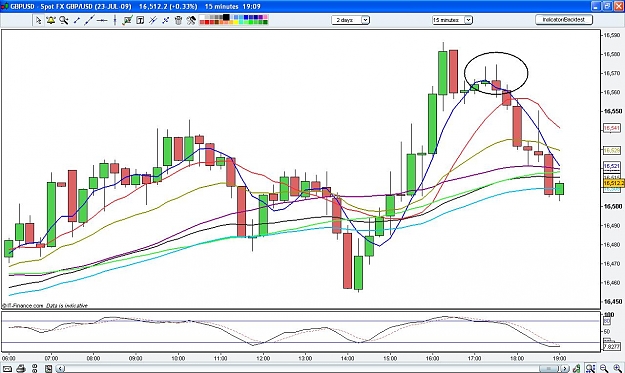Pick the black color swatch
This screenshot has height=373, width=625.
tap(226, 17)
